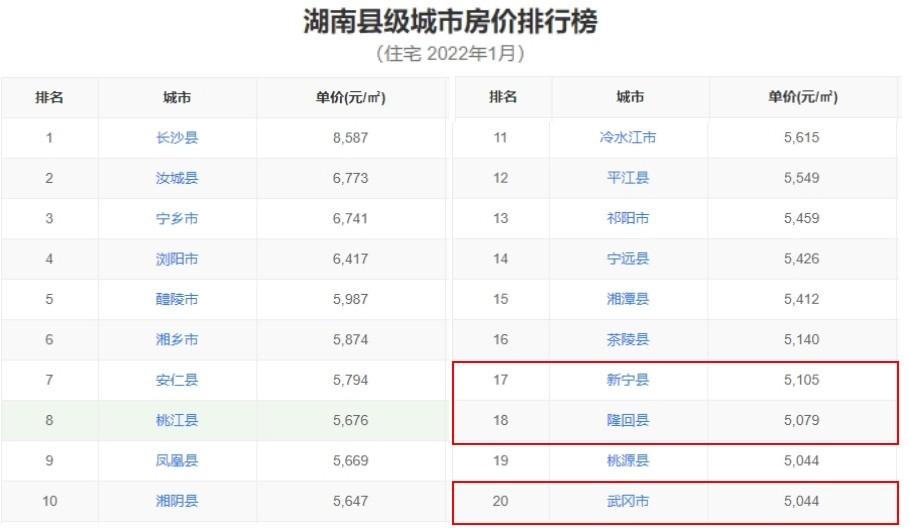Click the left table's 排名 header

pyautogui.click(x=49, y=97)
